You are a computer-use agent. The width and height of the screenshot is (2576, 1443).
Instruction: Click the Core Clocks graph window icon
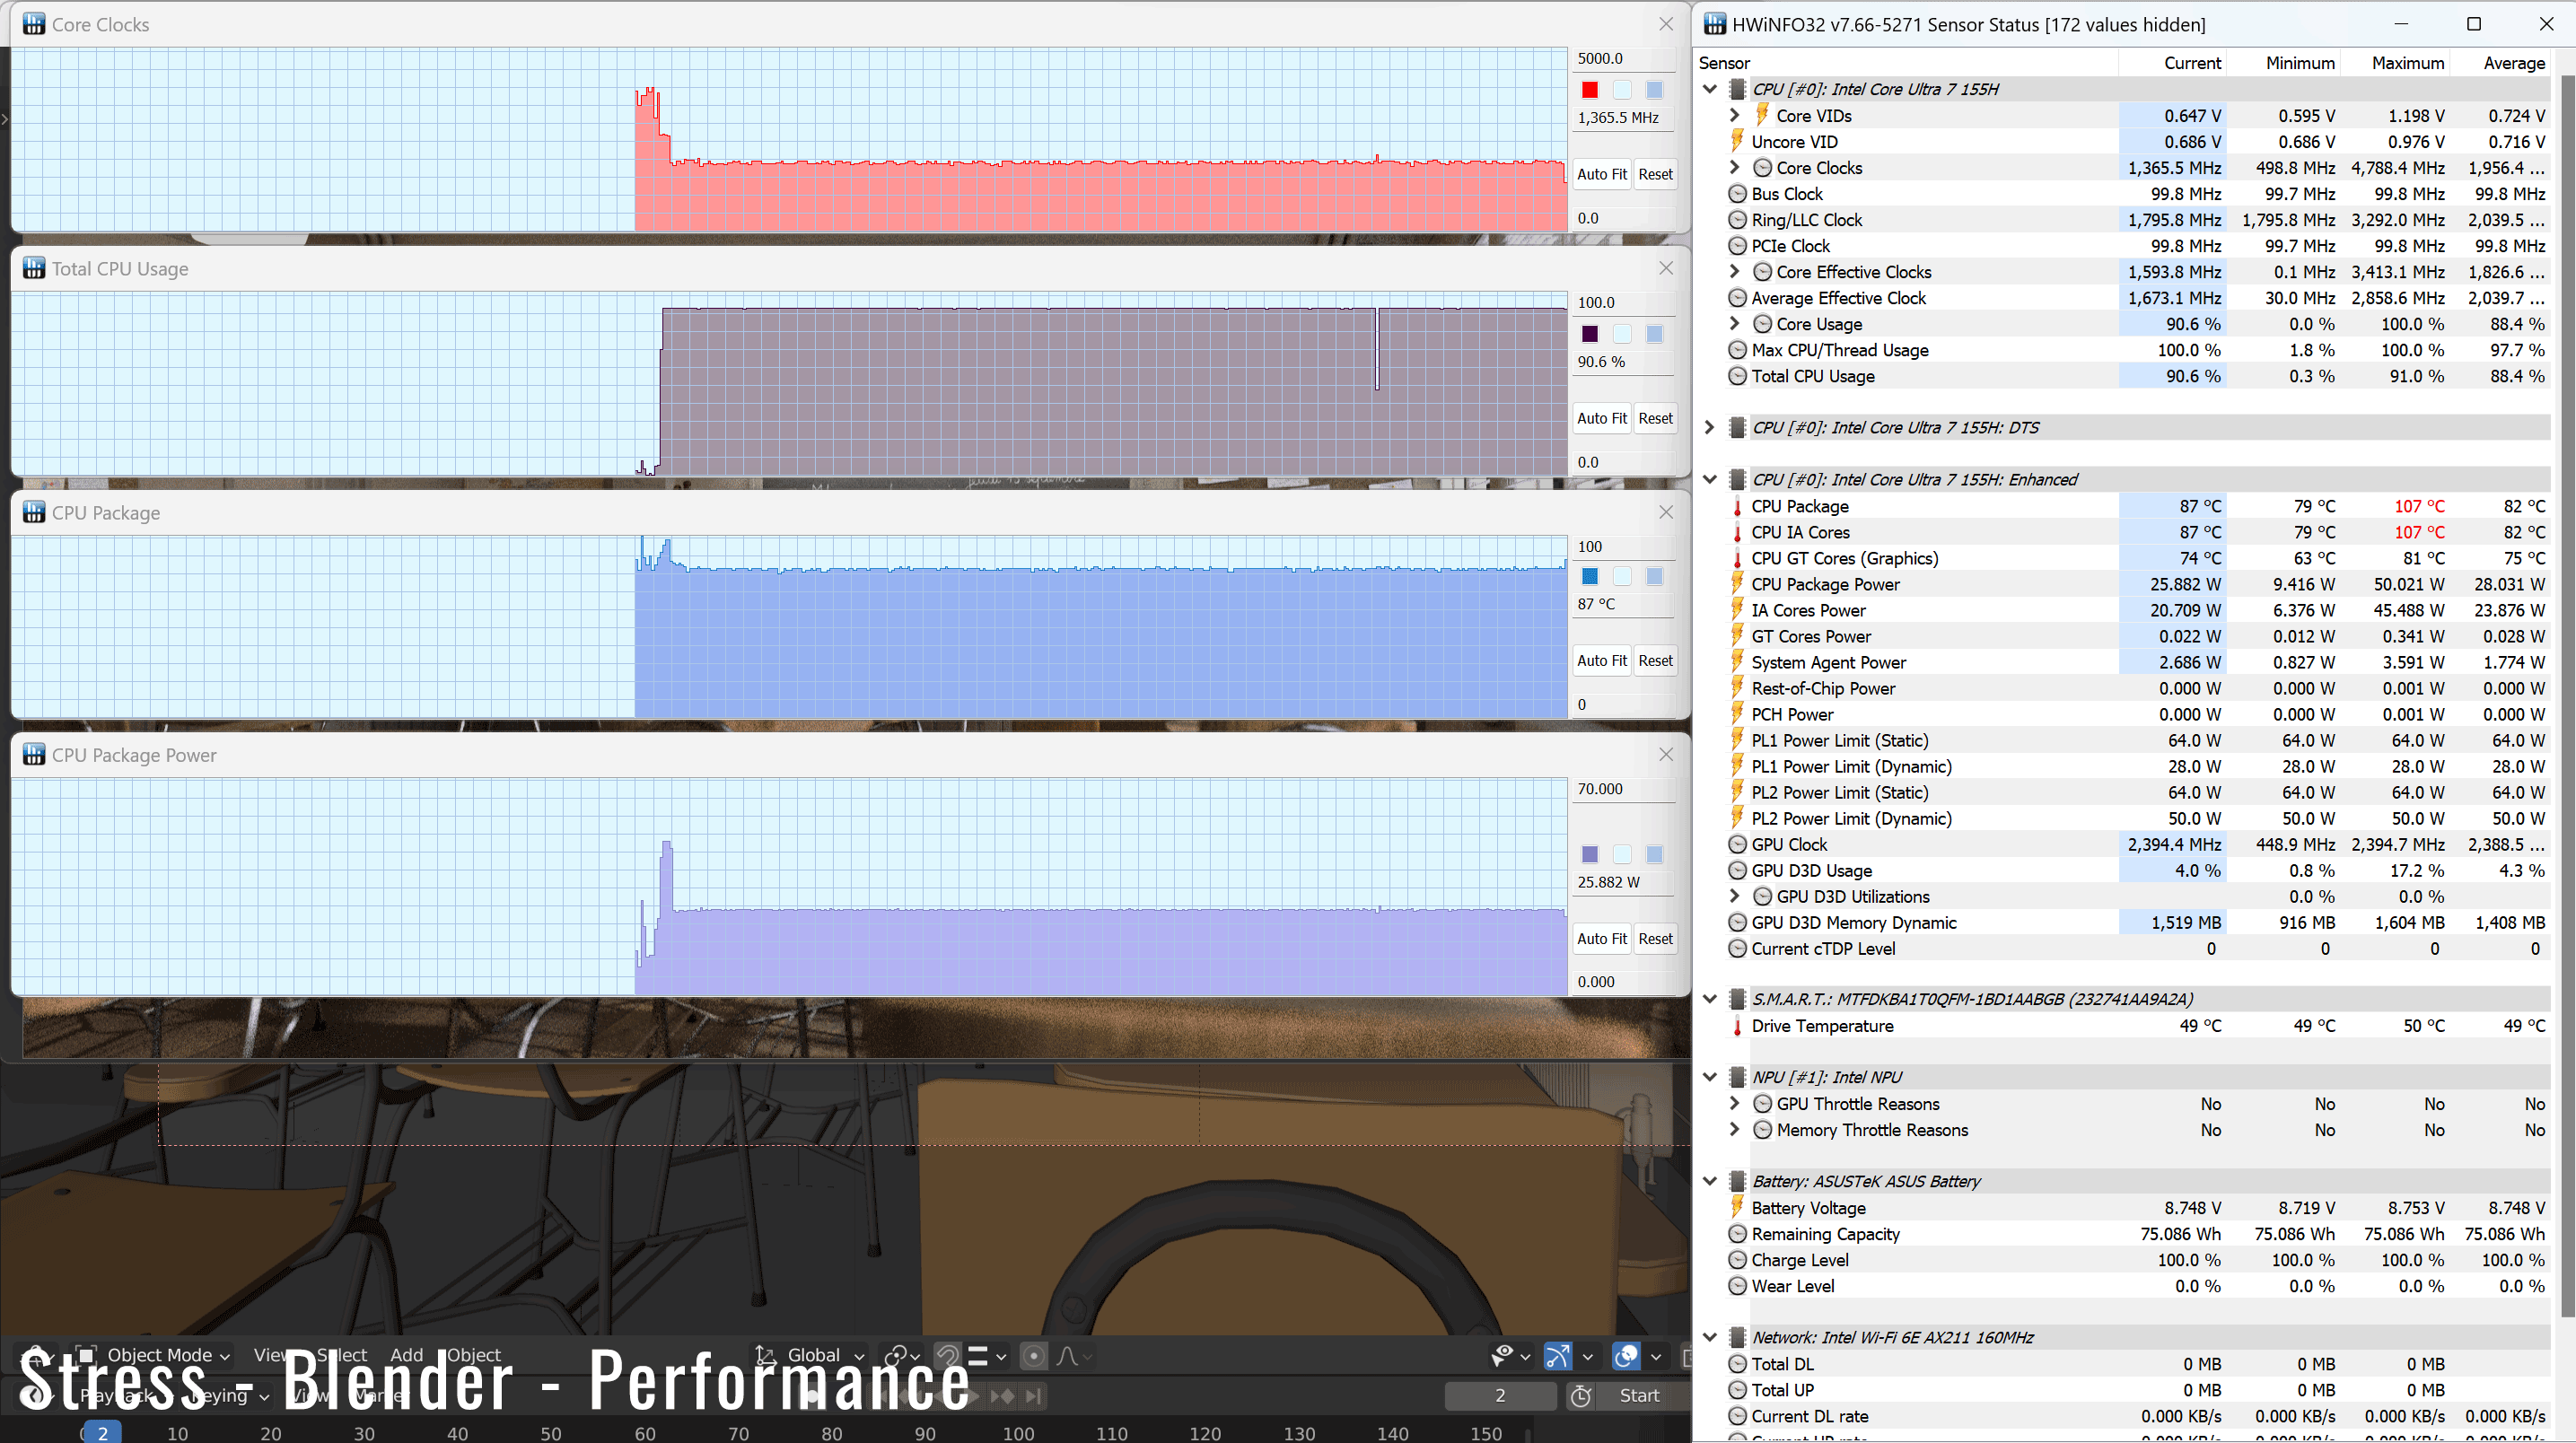(34, 24)
